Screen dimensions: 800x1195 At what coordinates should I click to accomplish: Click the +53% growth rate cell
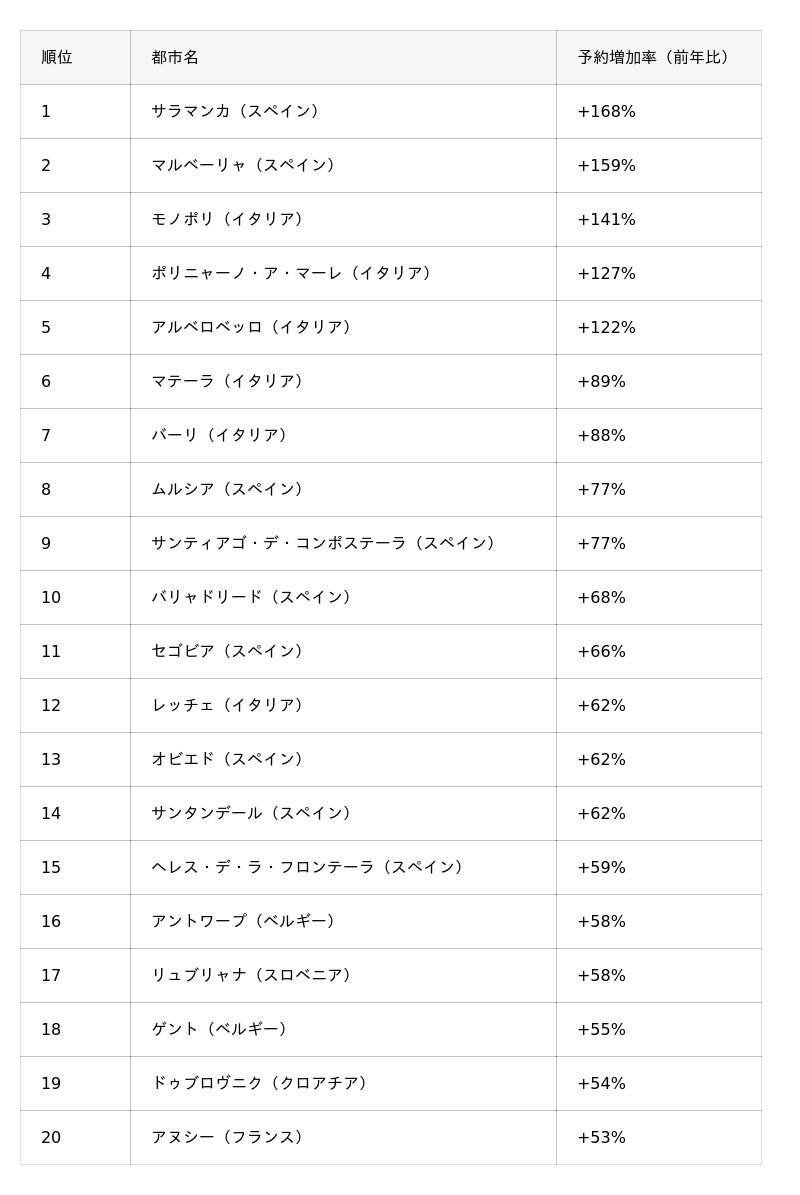click(601, 1138)
